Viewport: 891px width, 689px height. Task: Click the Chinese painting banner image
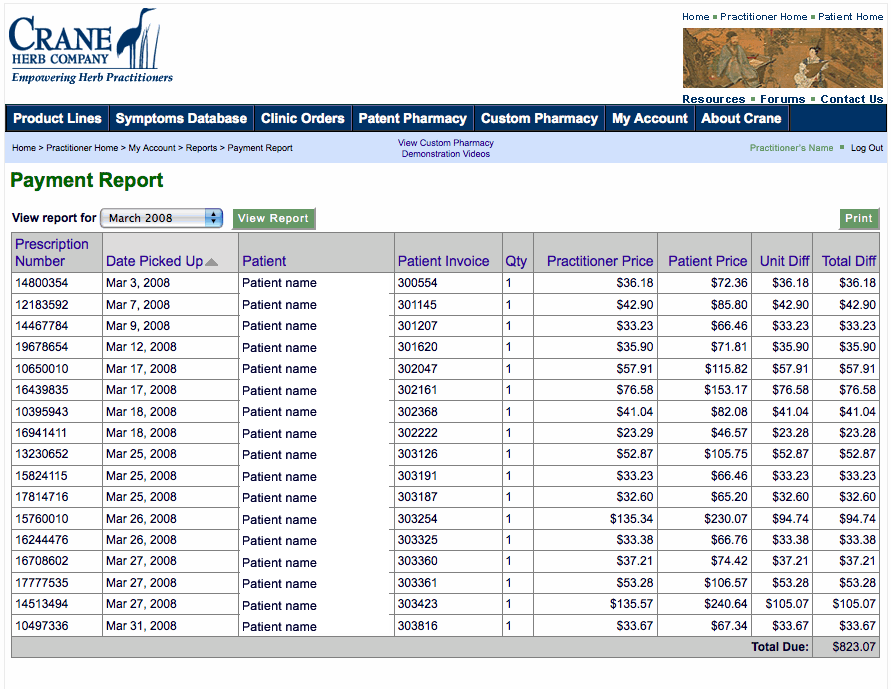point(782,58)
